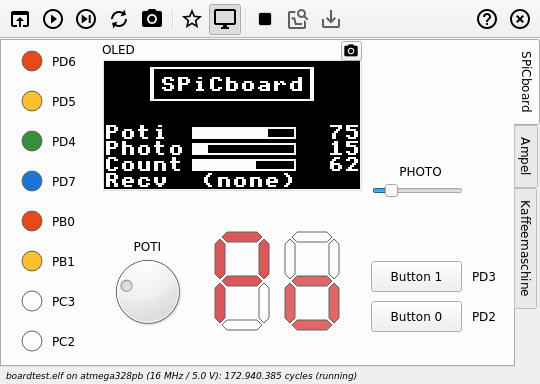Start simulation with the play icon
This screenshot has height=384, width=540.
pos(53,19)
